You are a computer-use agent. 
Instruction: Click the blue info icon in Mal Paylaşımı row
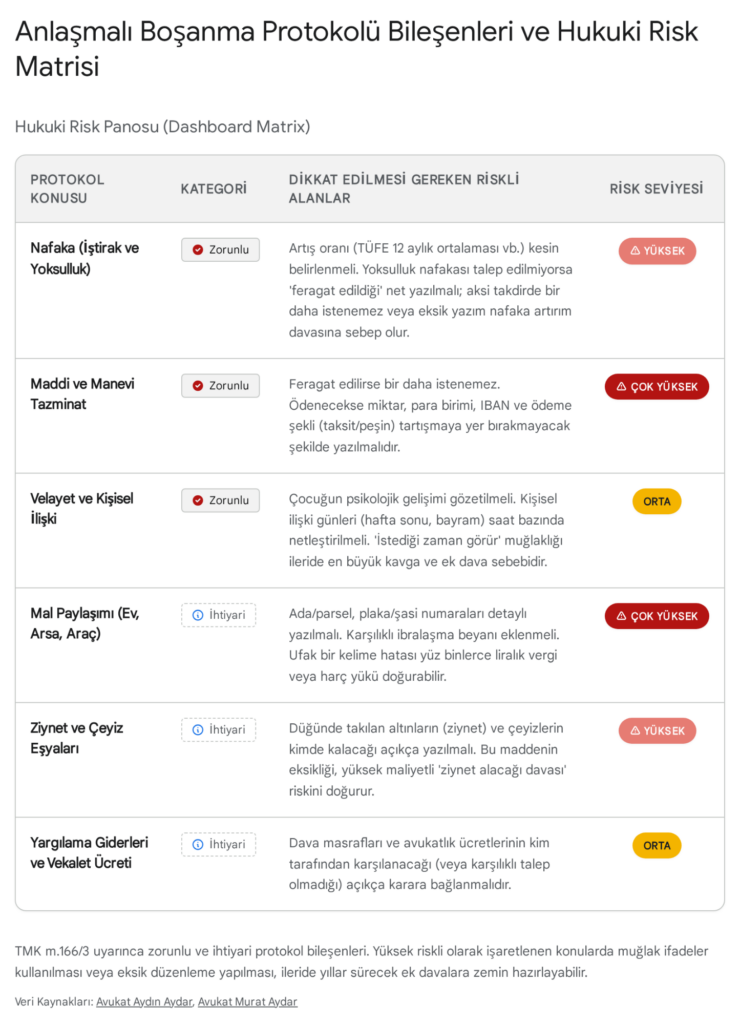pos(198,615)
